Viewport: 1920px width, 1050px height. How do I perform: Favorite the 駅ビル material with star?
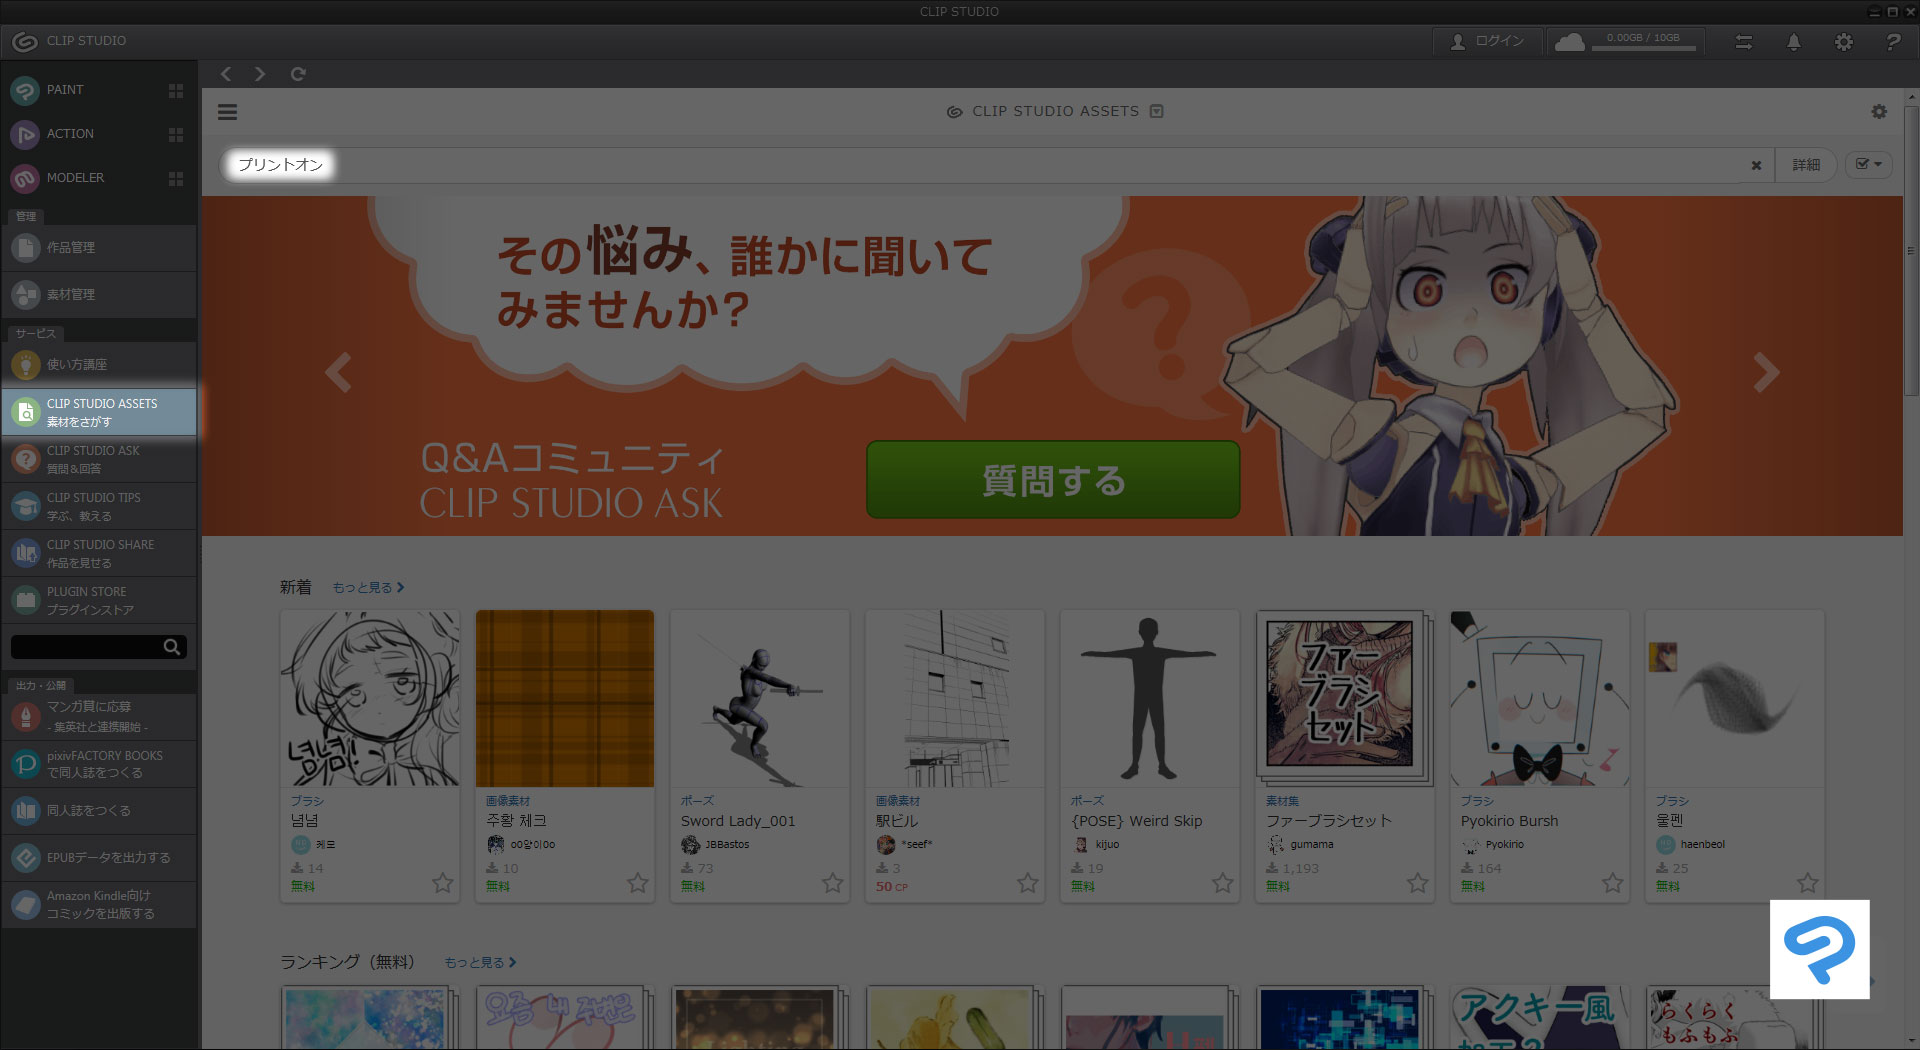[1027, 883]
